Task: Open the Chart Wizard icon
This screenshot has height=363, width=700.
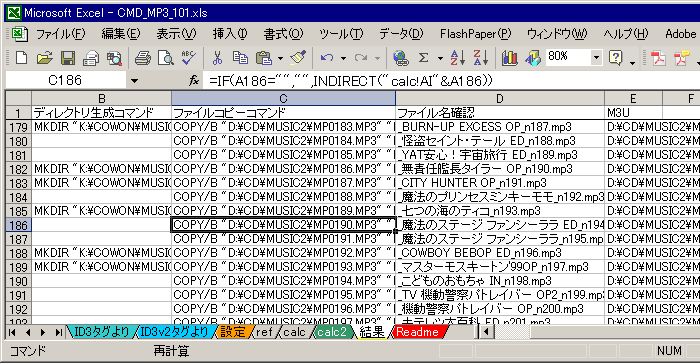Action: tap(509, 58)
